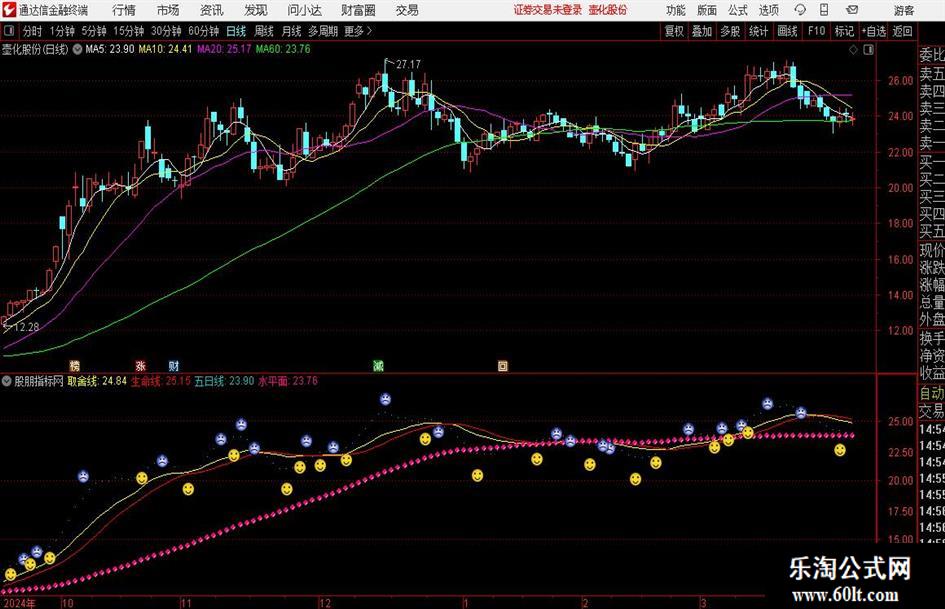Select the 1分钟 period
The width and height of the screenshot is (945, 609).
(61, 31)
